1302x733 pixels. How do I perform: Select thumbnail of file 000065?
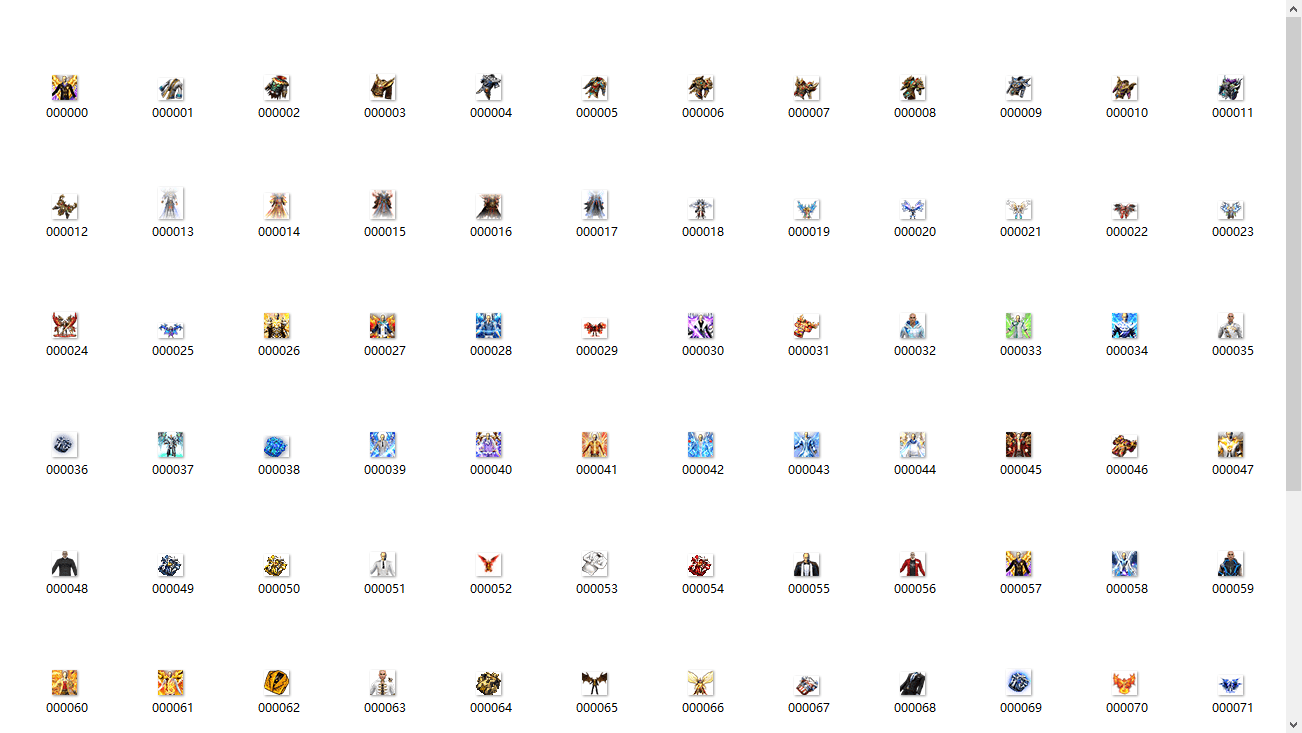point(596,683)
